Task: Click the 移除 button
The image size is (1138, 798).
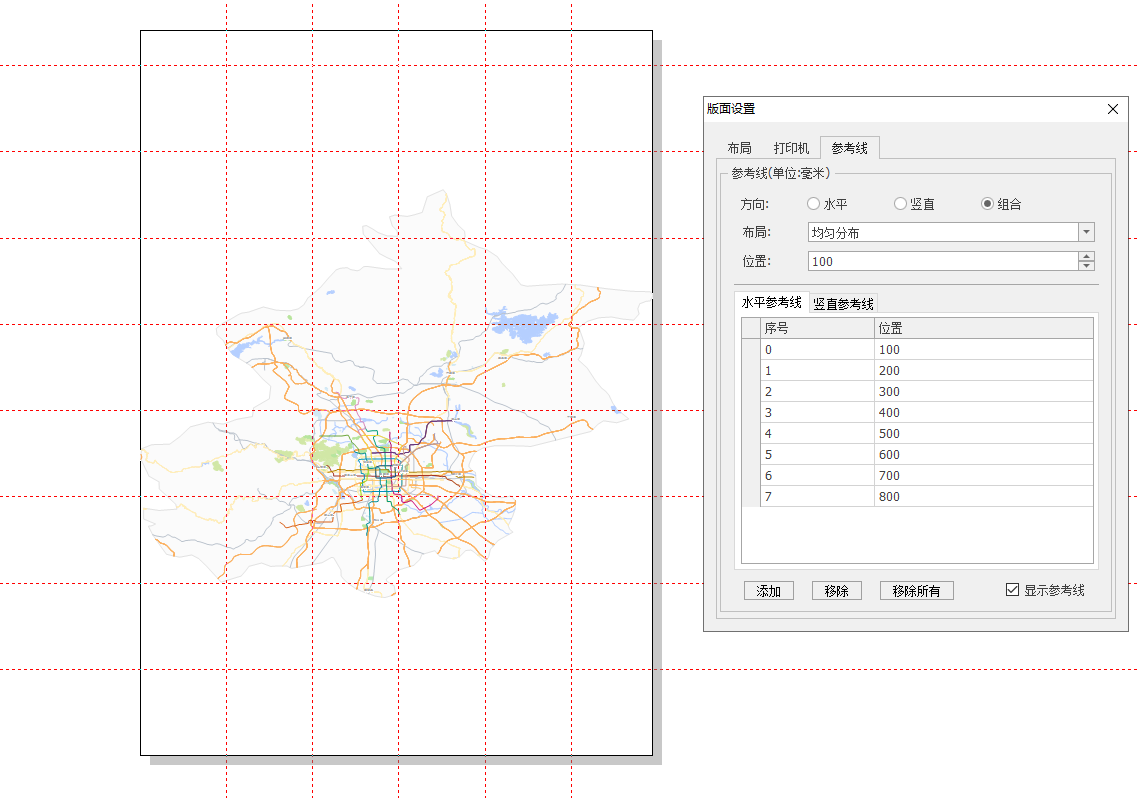Action: pos(836,591)
